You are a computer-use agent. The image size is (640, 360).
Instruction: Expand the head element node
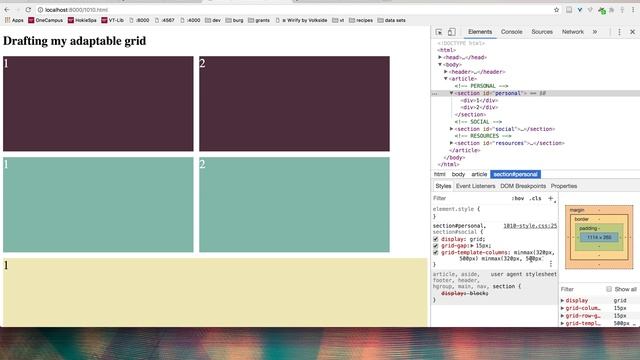[440, 58]
